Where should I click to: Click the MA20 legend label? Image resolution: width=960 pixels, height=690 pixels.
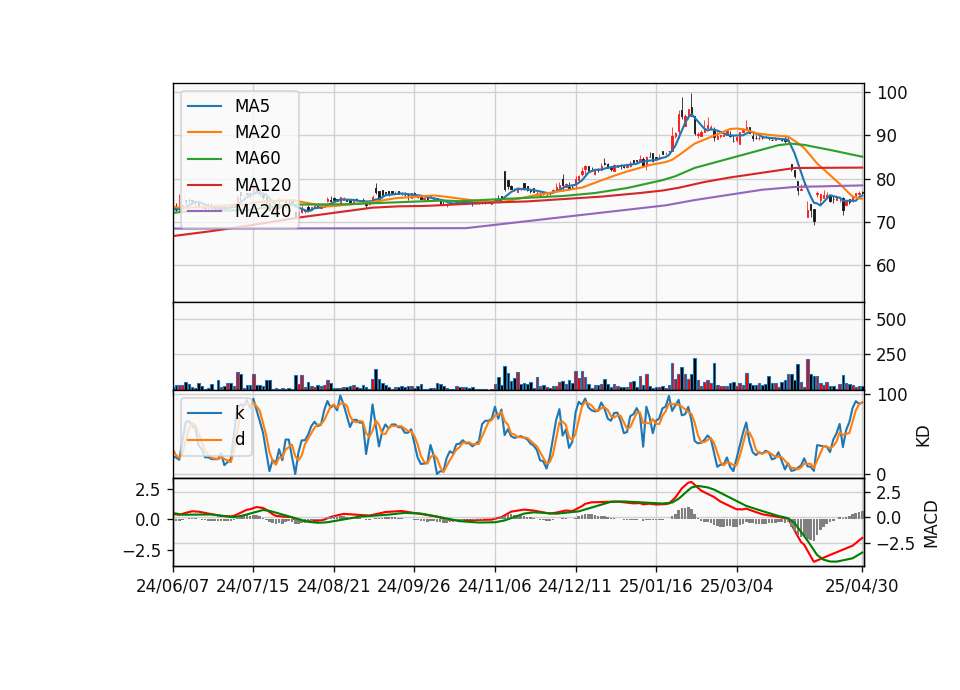pyautogui.click(x=258, y=132)
